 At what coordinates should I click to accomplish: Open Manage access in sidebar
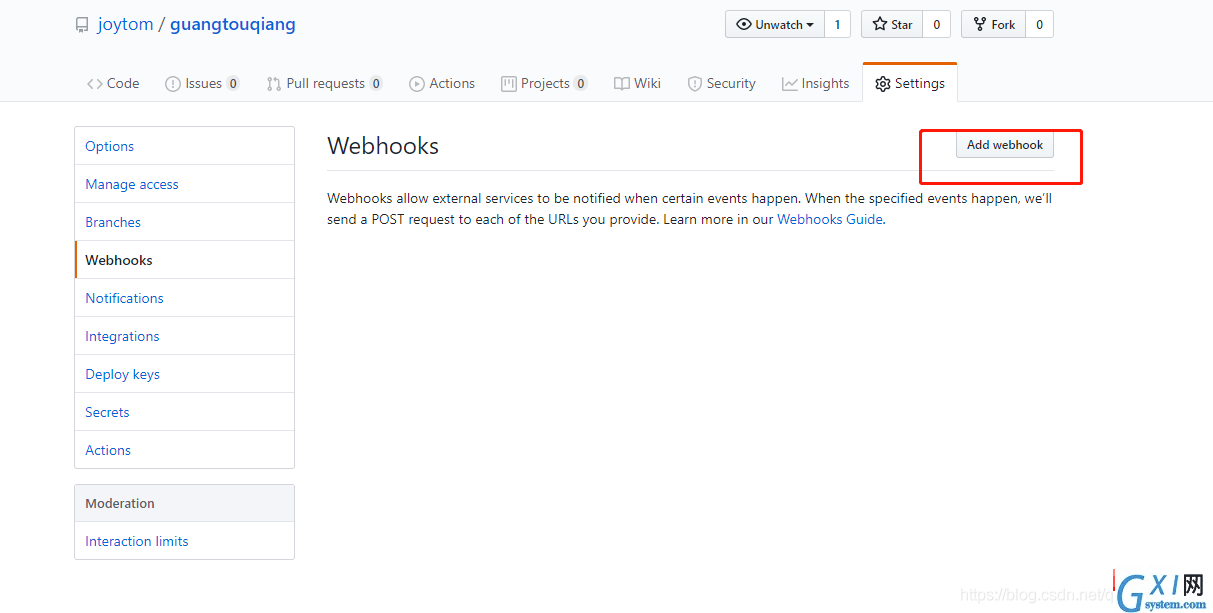click(x=184, y=184)
